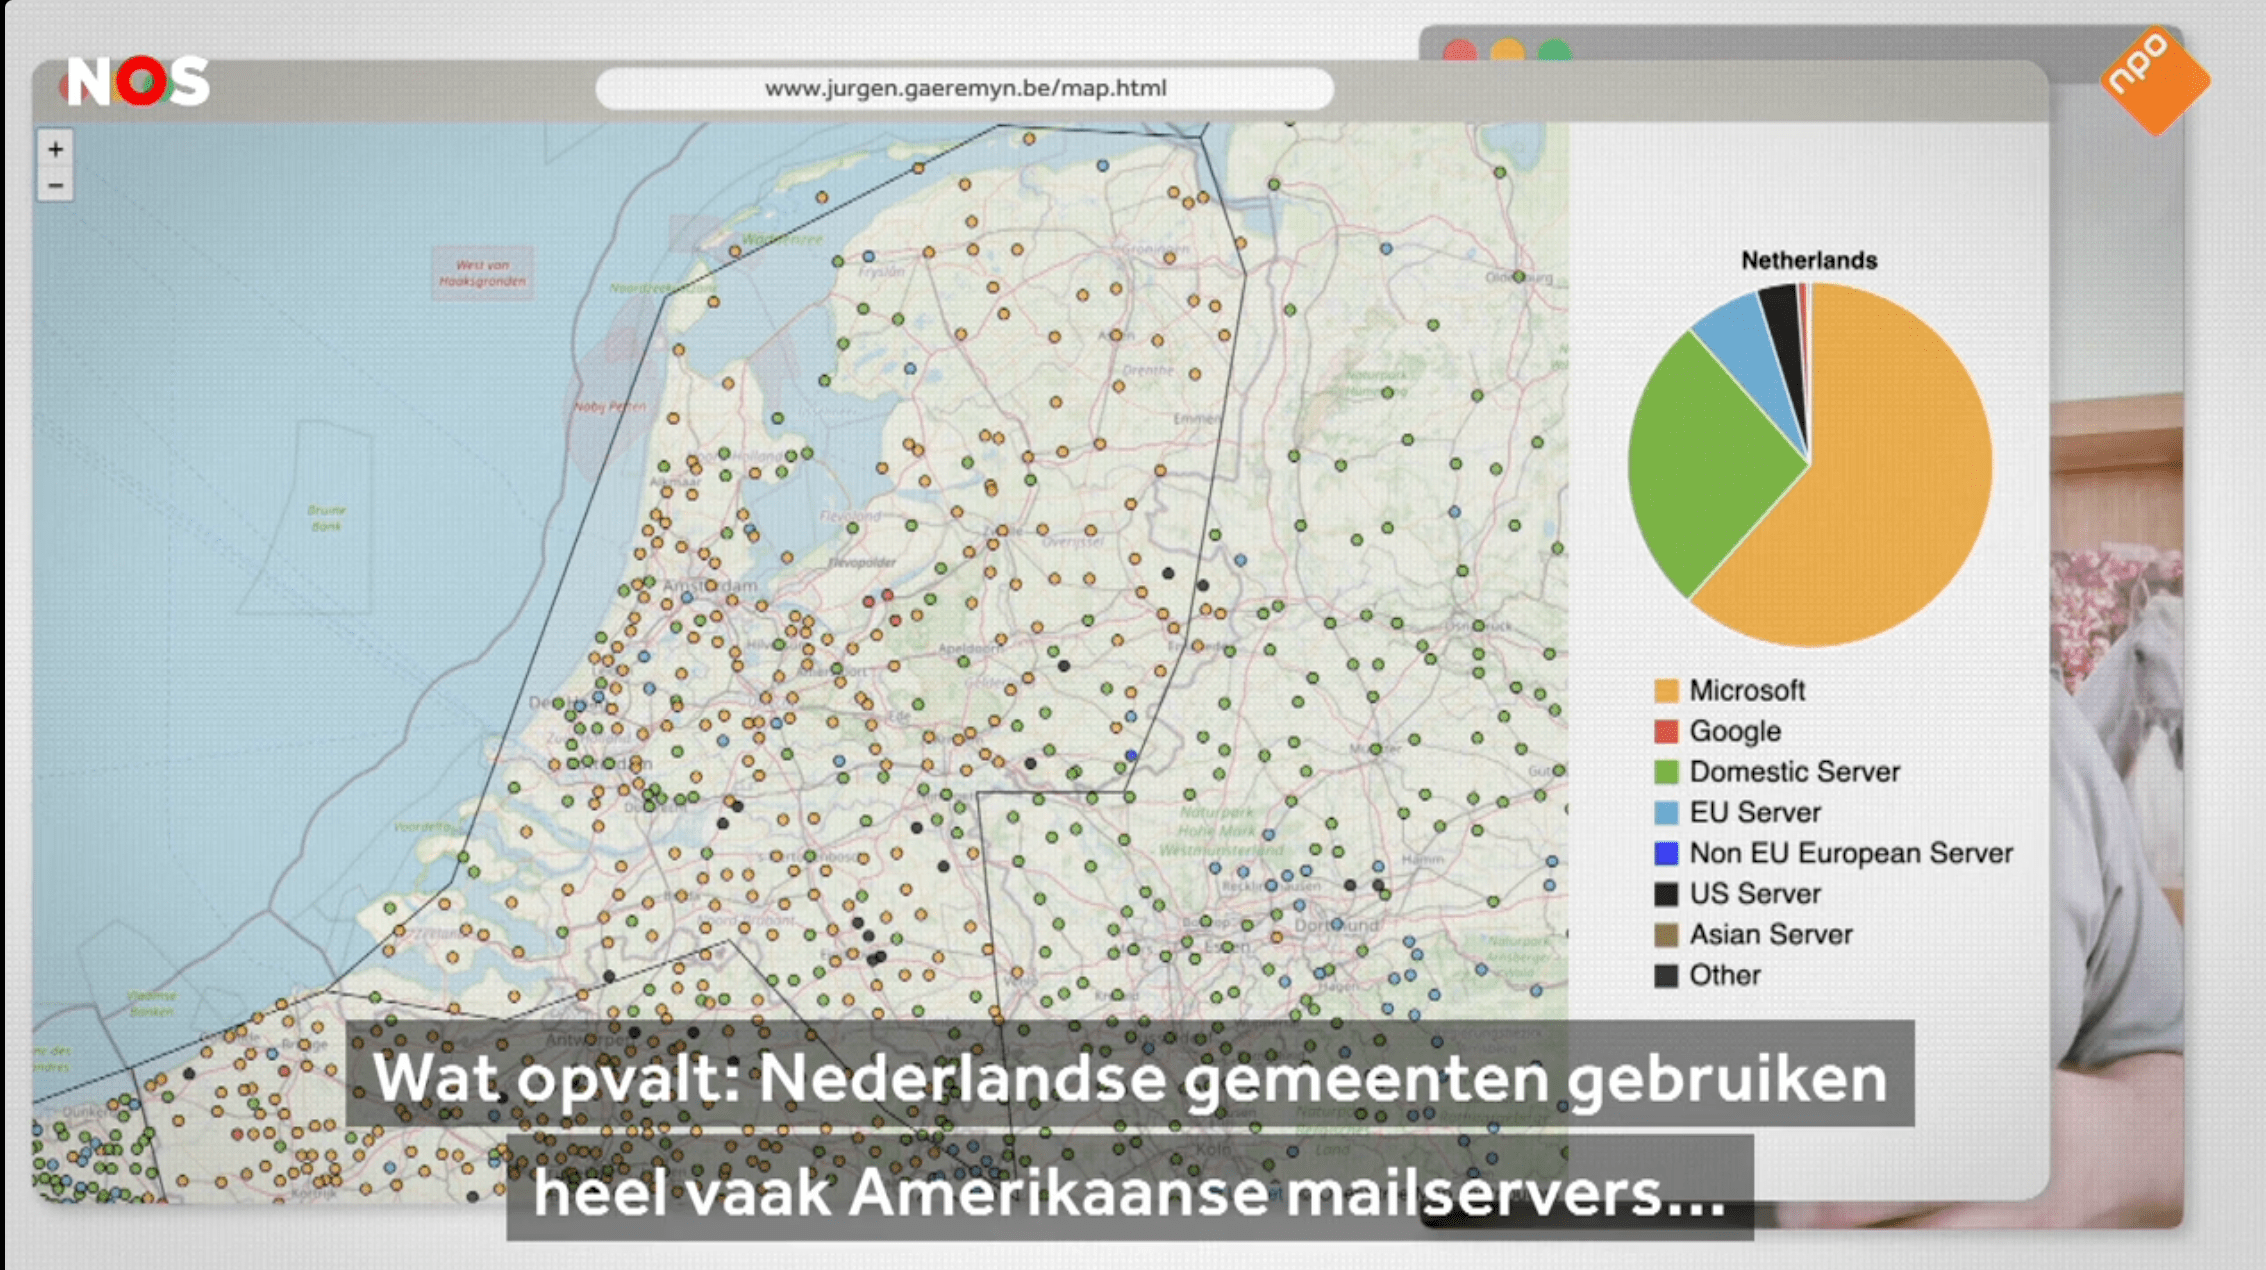Click the EU Server light blue swatch
This screenshot has height=1270, width=2266.
tap(1666, 813)
